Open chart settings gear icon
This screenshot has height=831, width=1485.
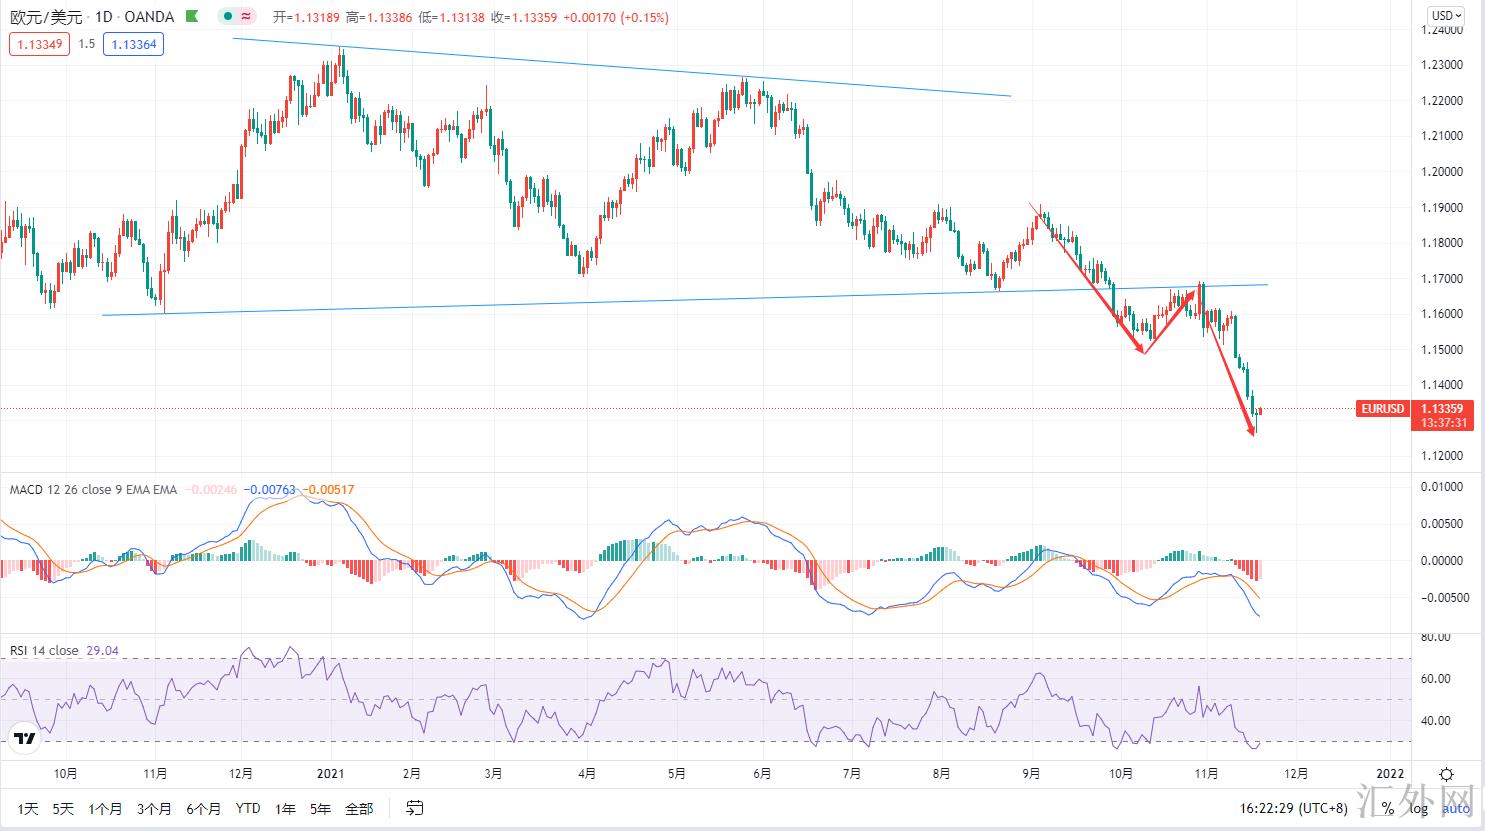1447,774
